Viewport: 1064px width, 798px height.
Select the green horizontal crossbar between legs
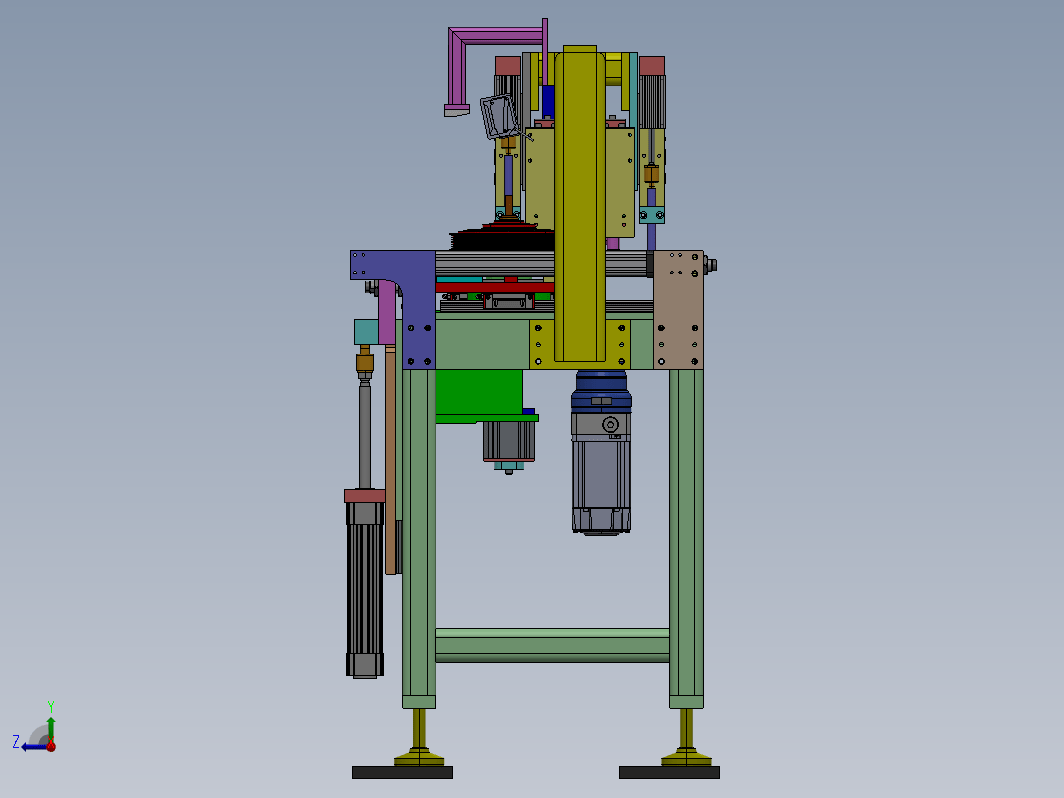tap(552, 645)
